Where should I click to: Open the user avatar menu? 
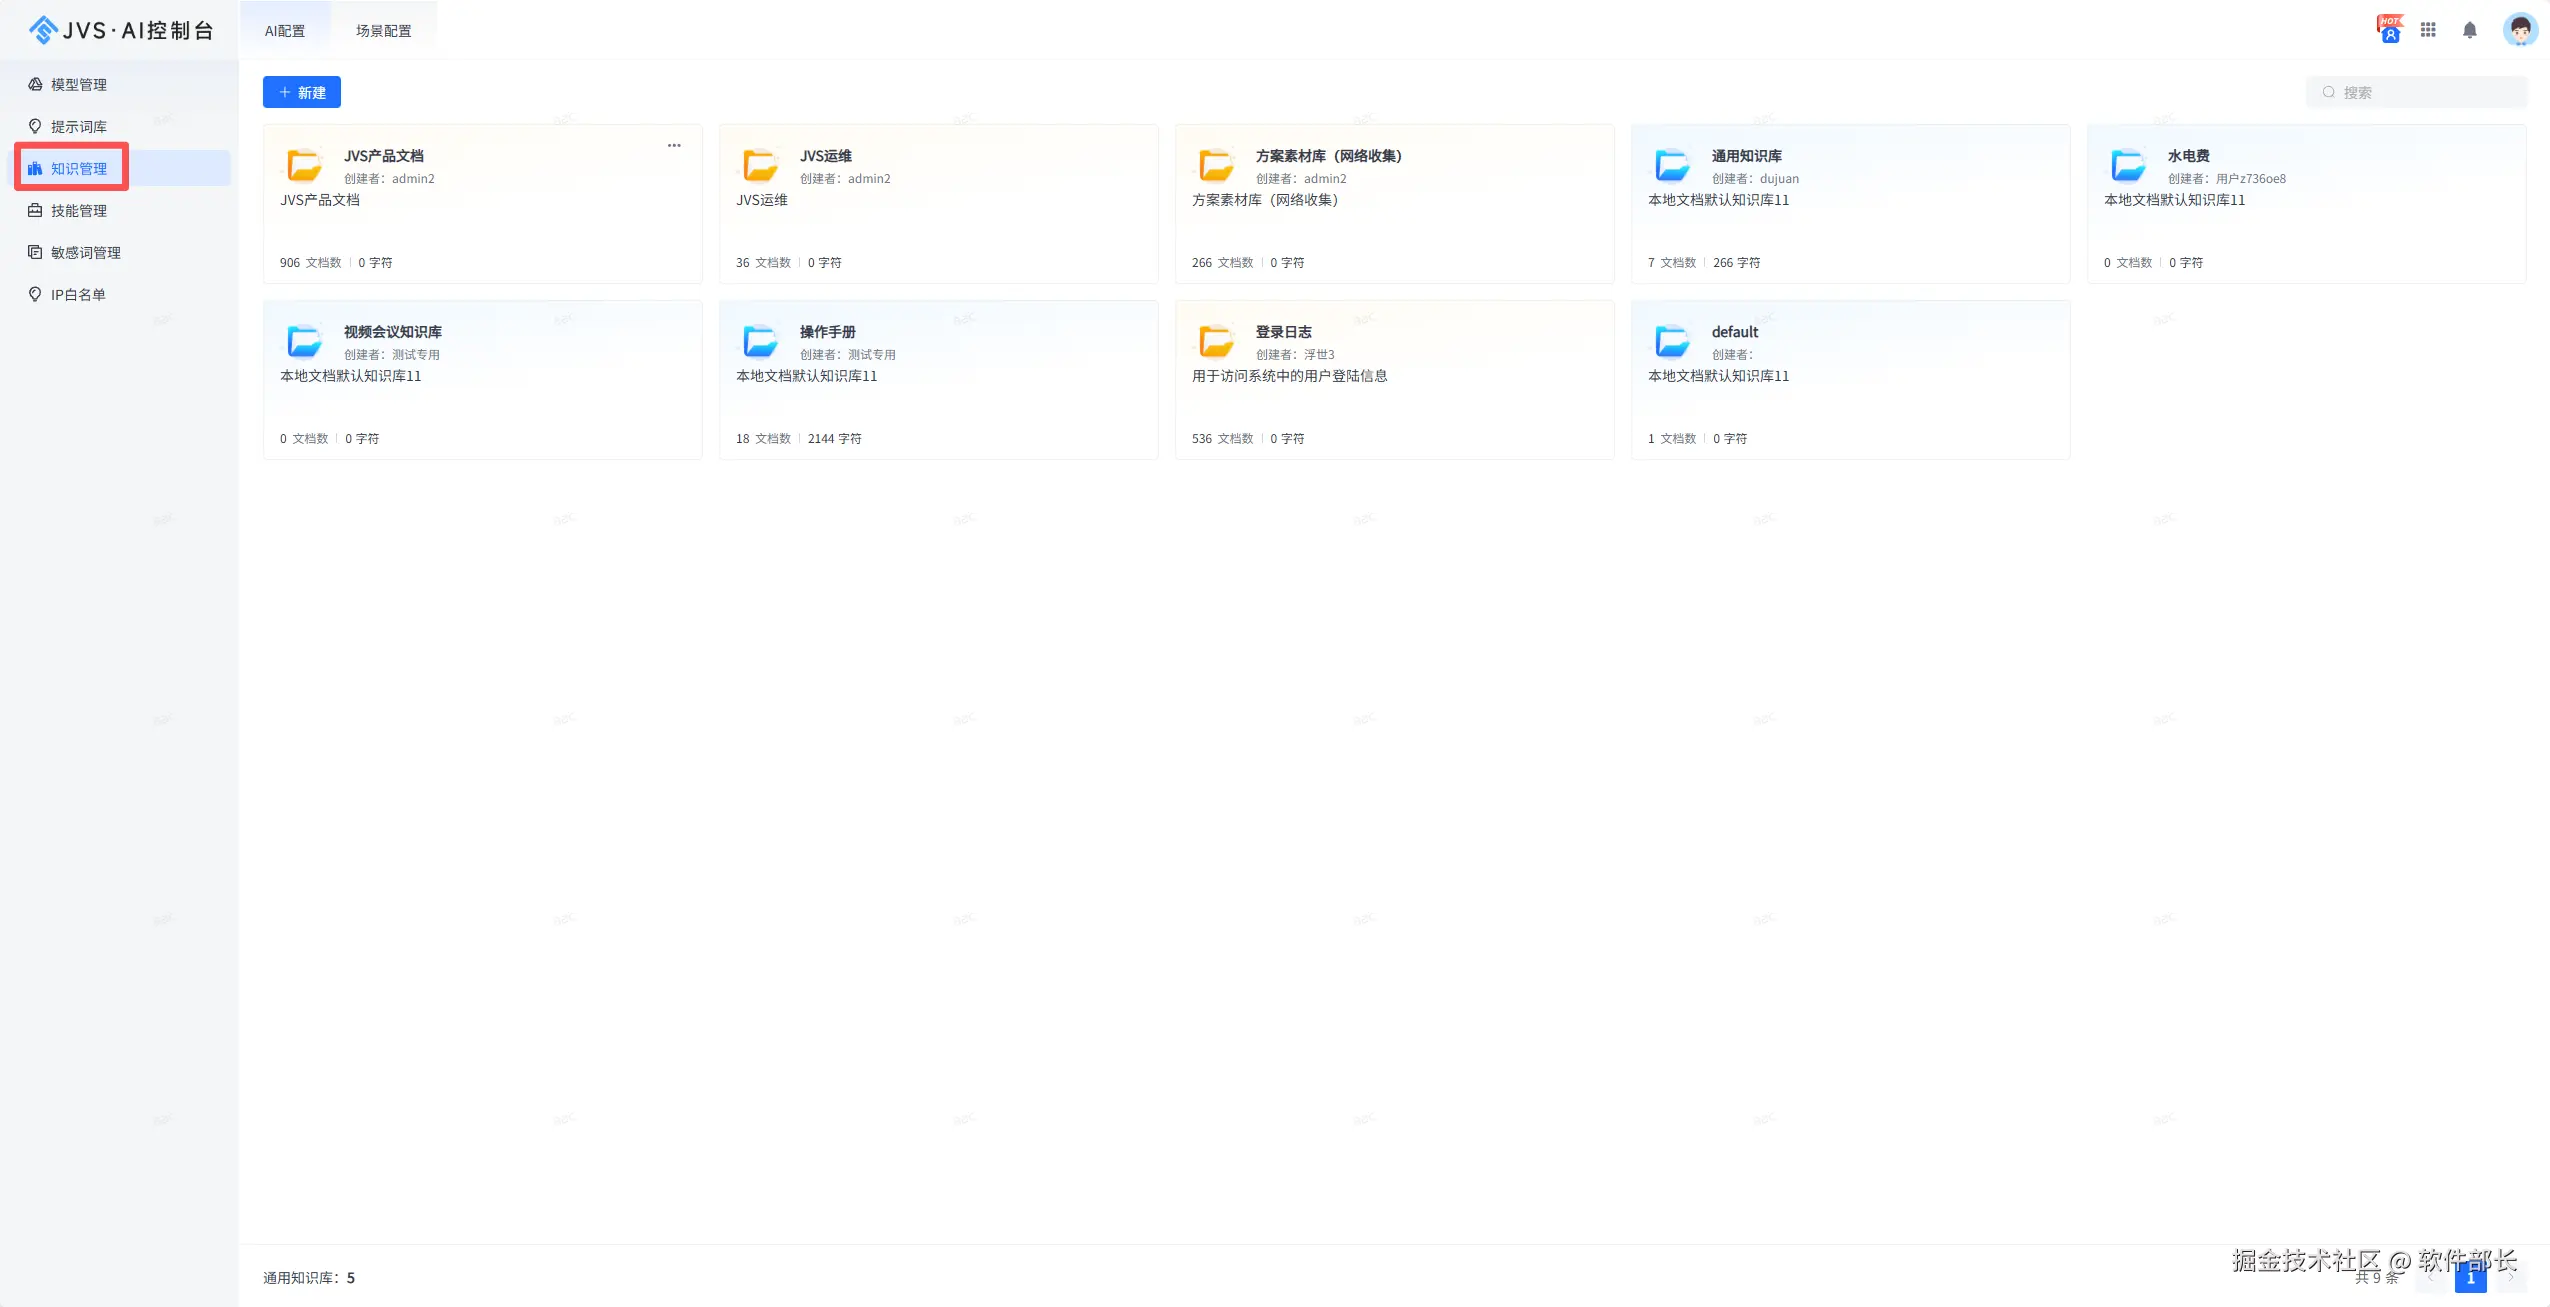point(2519,30)
